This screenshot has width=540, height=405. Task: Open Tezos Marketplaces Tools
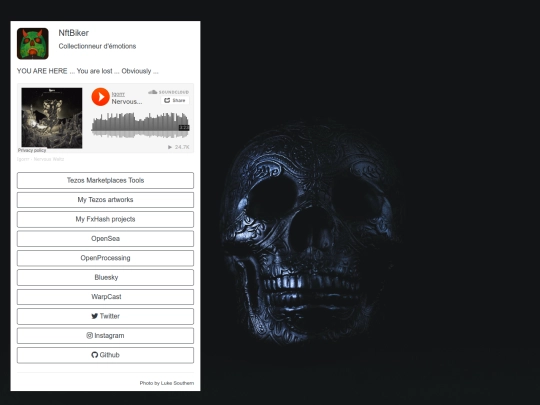click(x=105, y=180)
